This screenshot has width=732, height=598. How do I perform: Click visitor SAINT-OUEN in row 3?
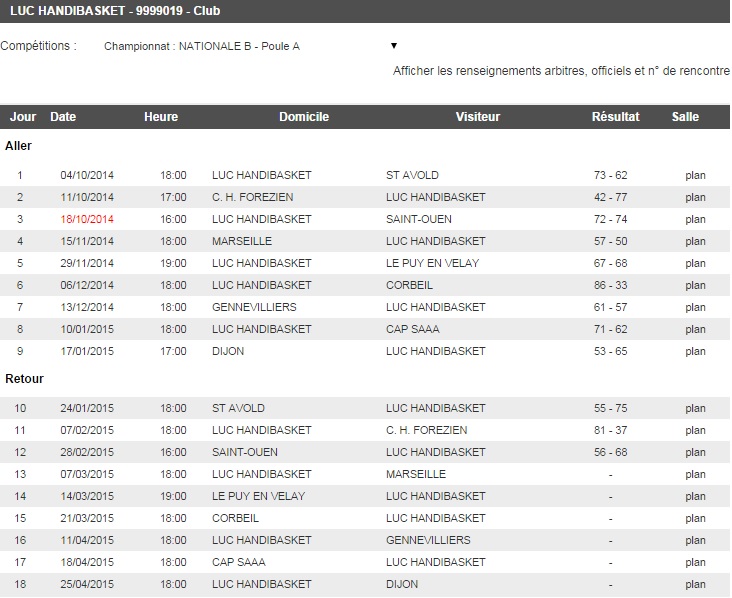click(419, 219)
